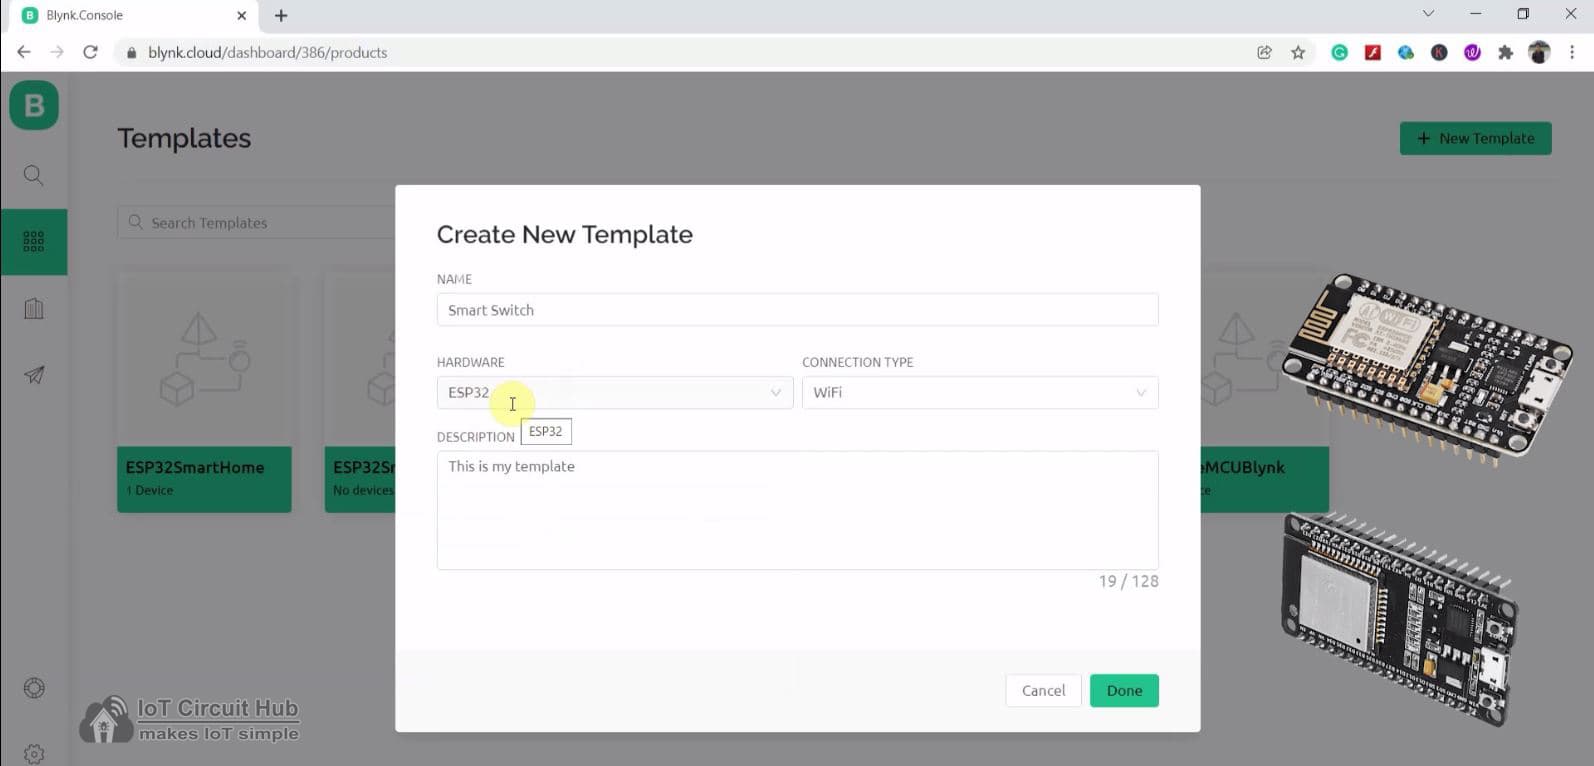The height and width of the screenshot is (766, 1594).
Task: Click the Grammarly extension icon
Action: 1339,53
